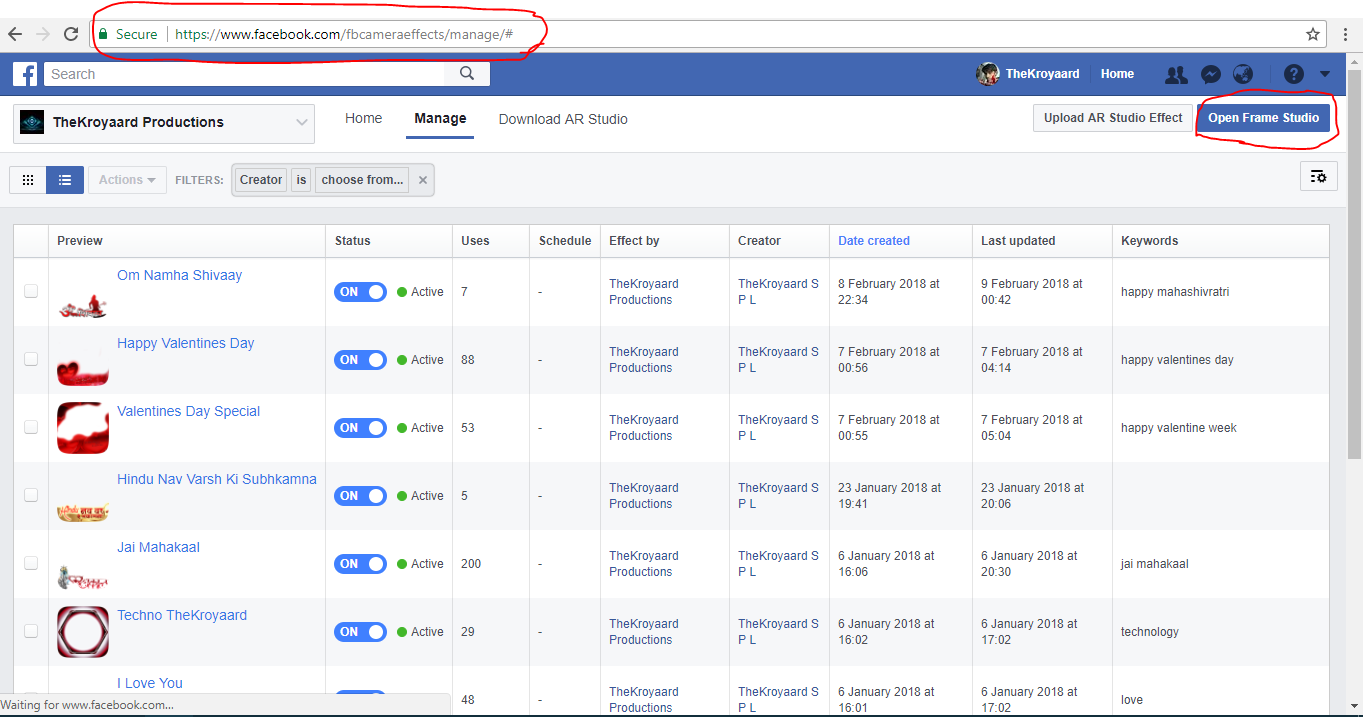
Task: Click in the Facebook search field
Action: [244, 74]
